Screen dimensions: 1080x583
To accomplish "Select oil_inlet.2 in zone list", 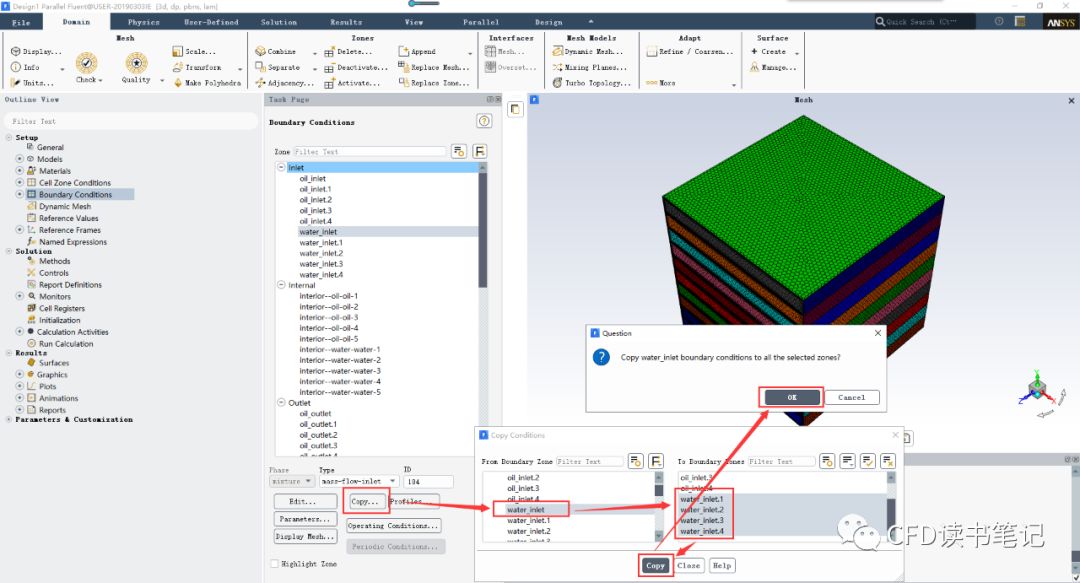I will click(315, 200).
